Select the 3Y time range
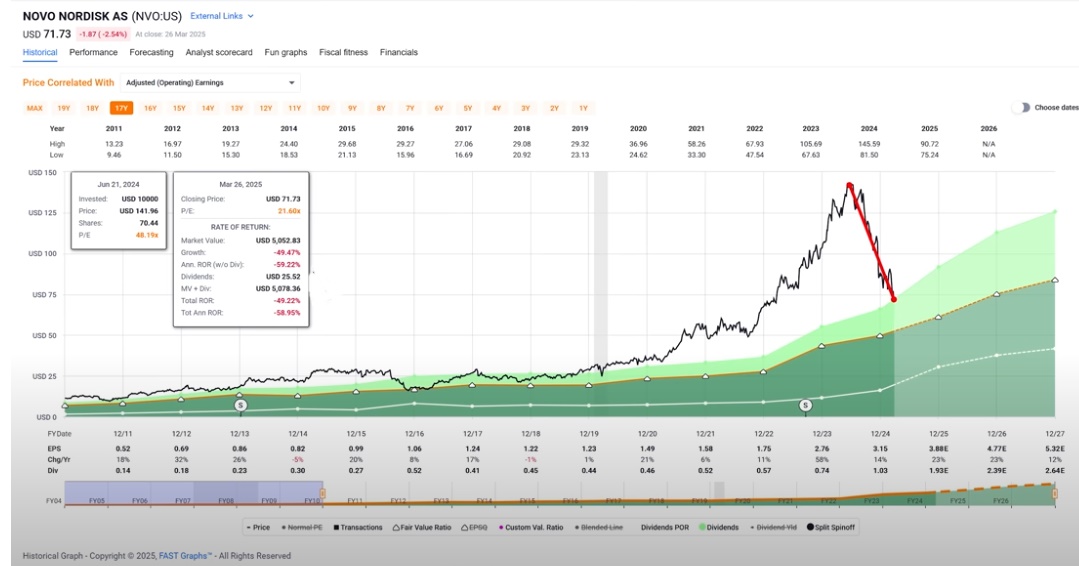Screen dimensions: 1079x566 point(526,108)
